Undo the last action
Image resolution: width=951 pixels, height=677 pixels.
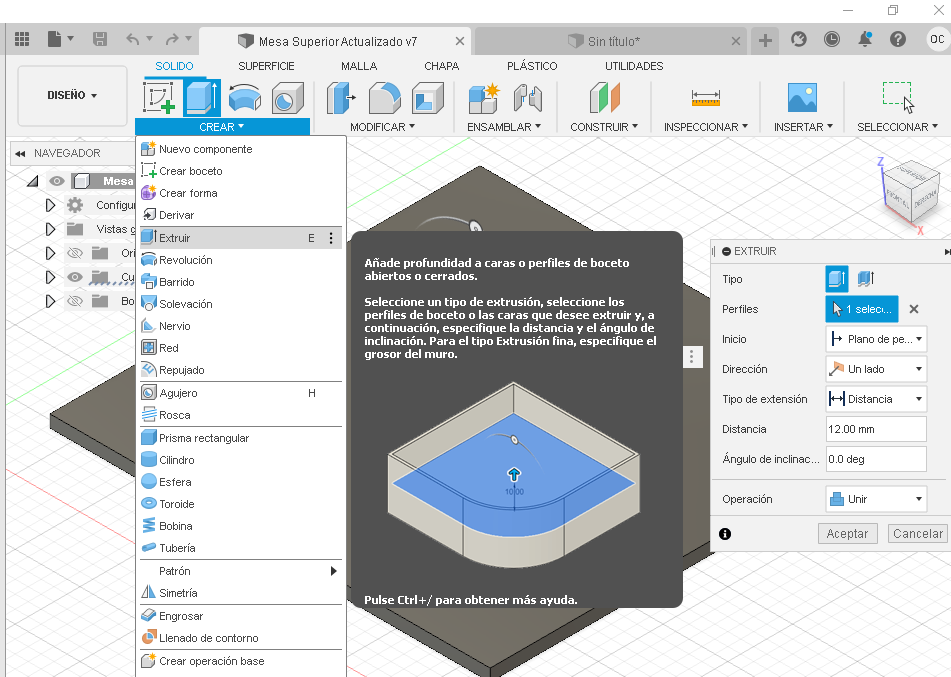133,39
